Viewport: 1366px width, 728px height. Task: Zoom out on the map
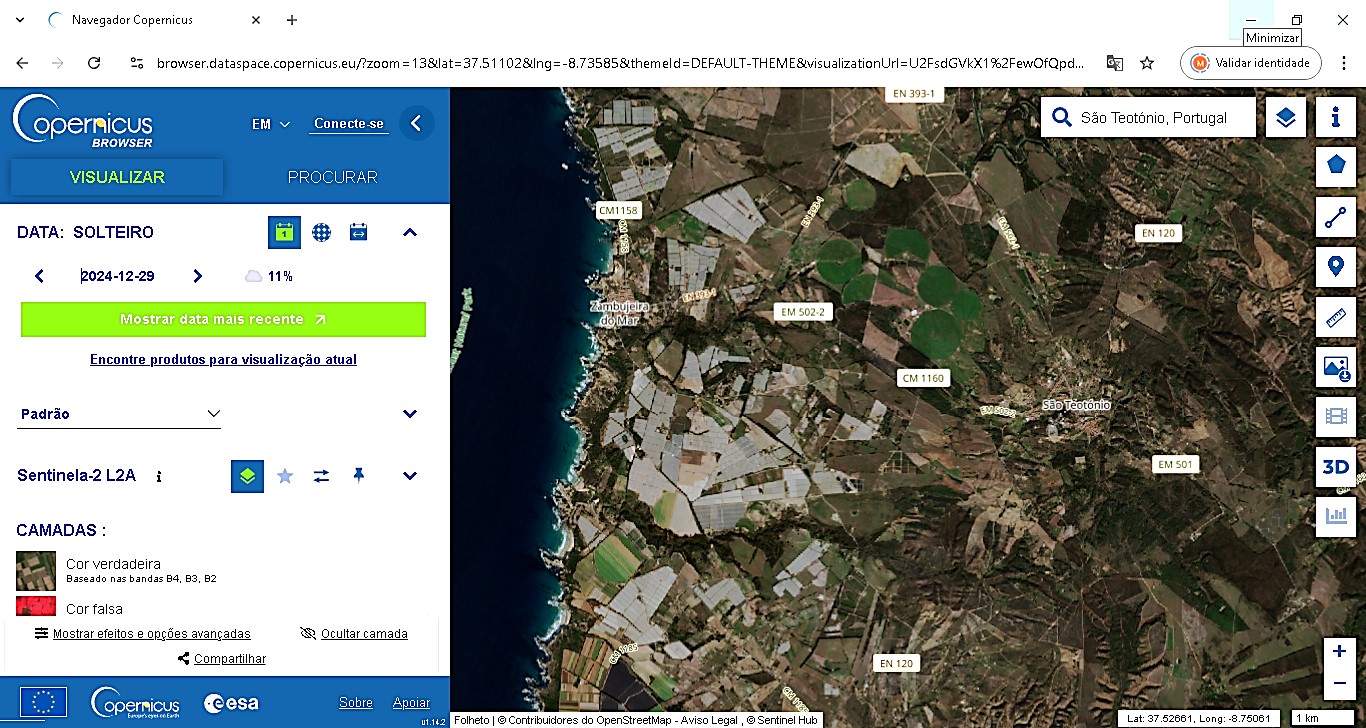(1339, 684)
